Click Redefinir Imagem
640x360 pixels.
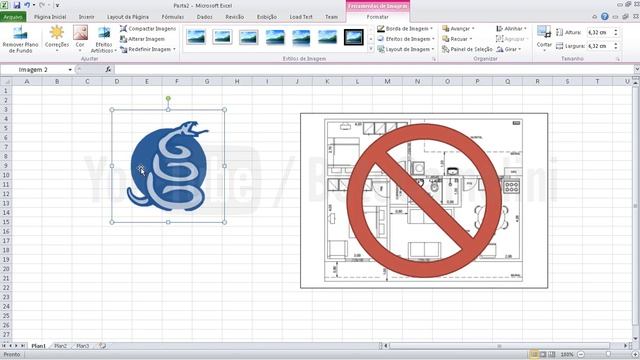coord(147,49)
